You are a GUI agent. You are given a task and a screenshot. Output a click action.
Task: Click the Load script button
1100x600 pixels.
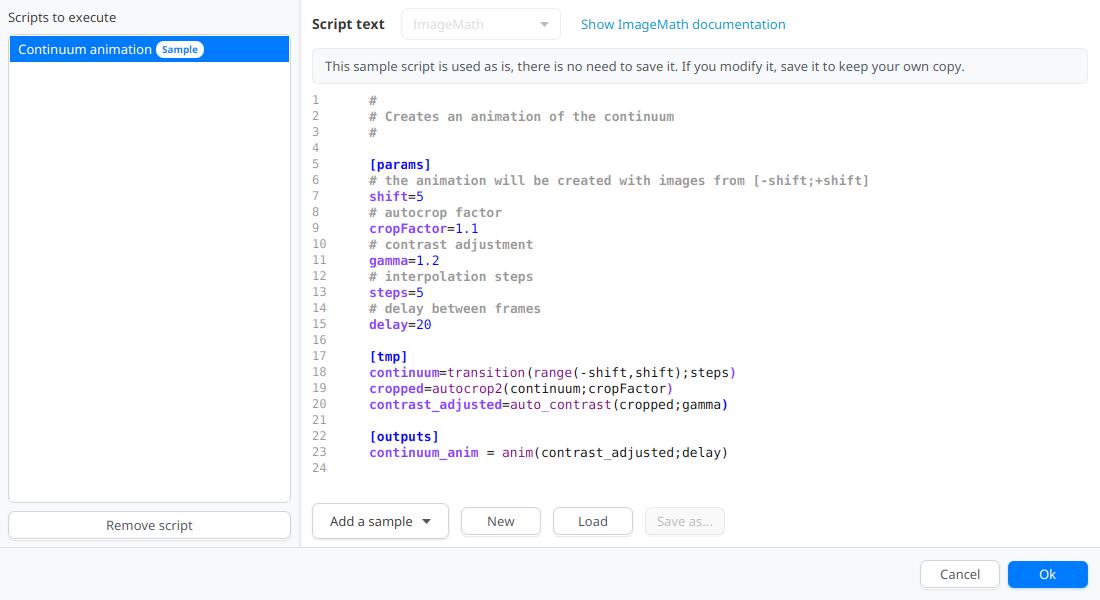[x=593, y=521]
